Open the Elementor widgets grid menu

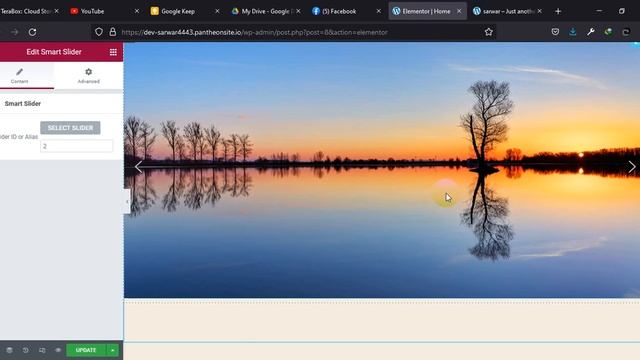[113, 52]
